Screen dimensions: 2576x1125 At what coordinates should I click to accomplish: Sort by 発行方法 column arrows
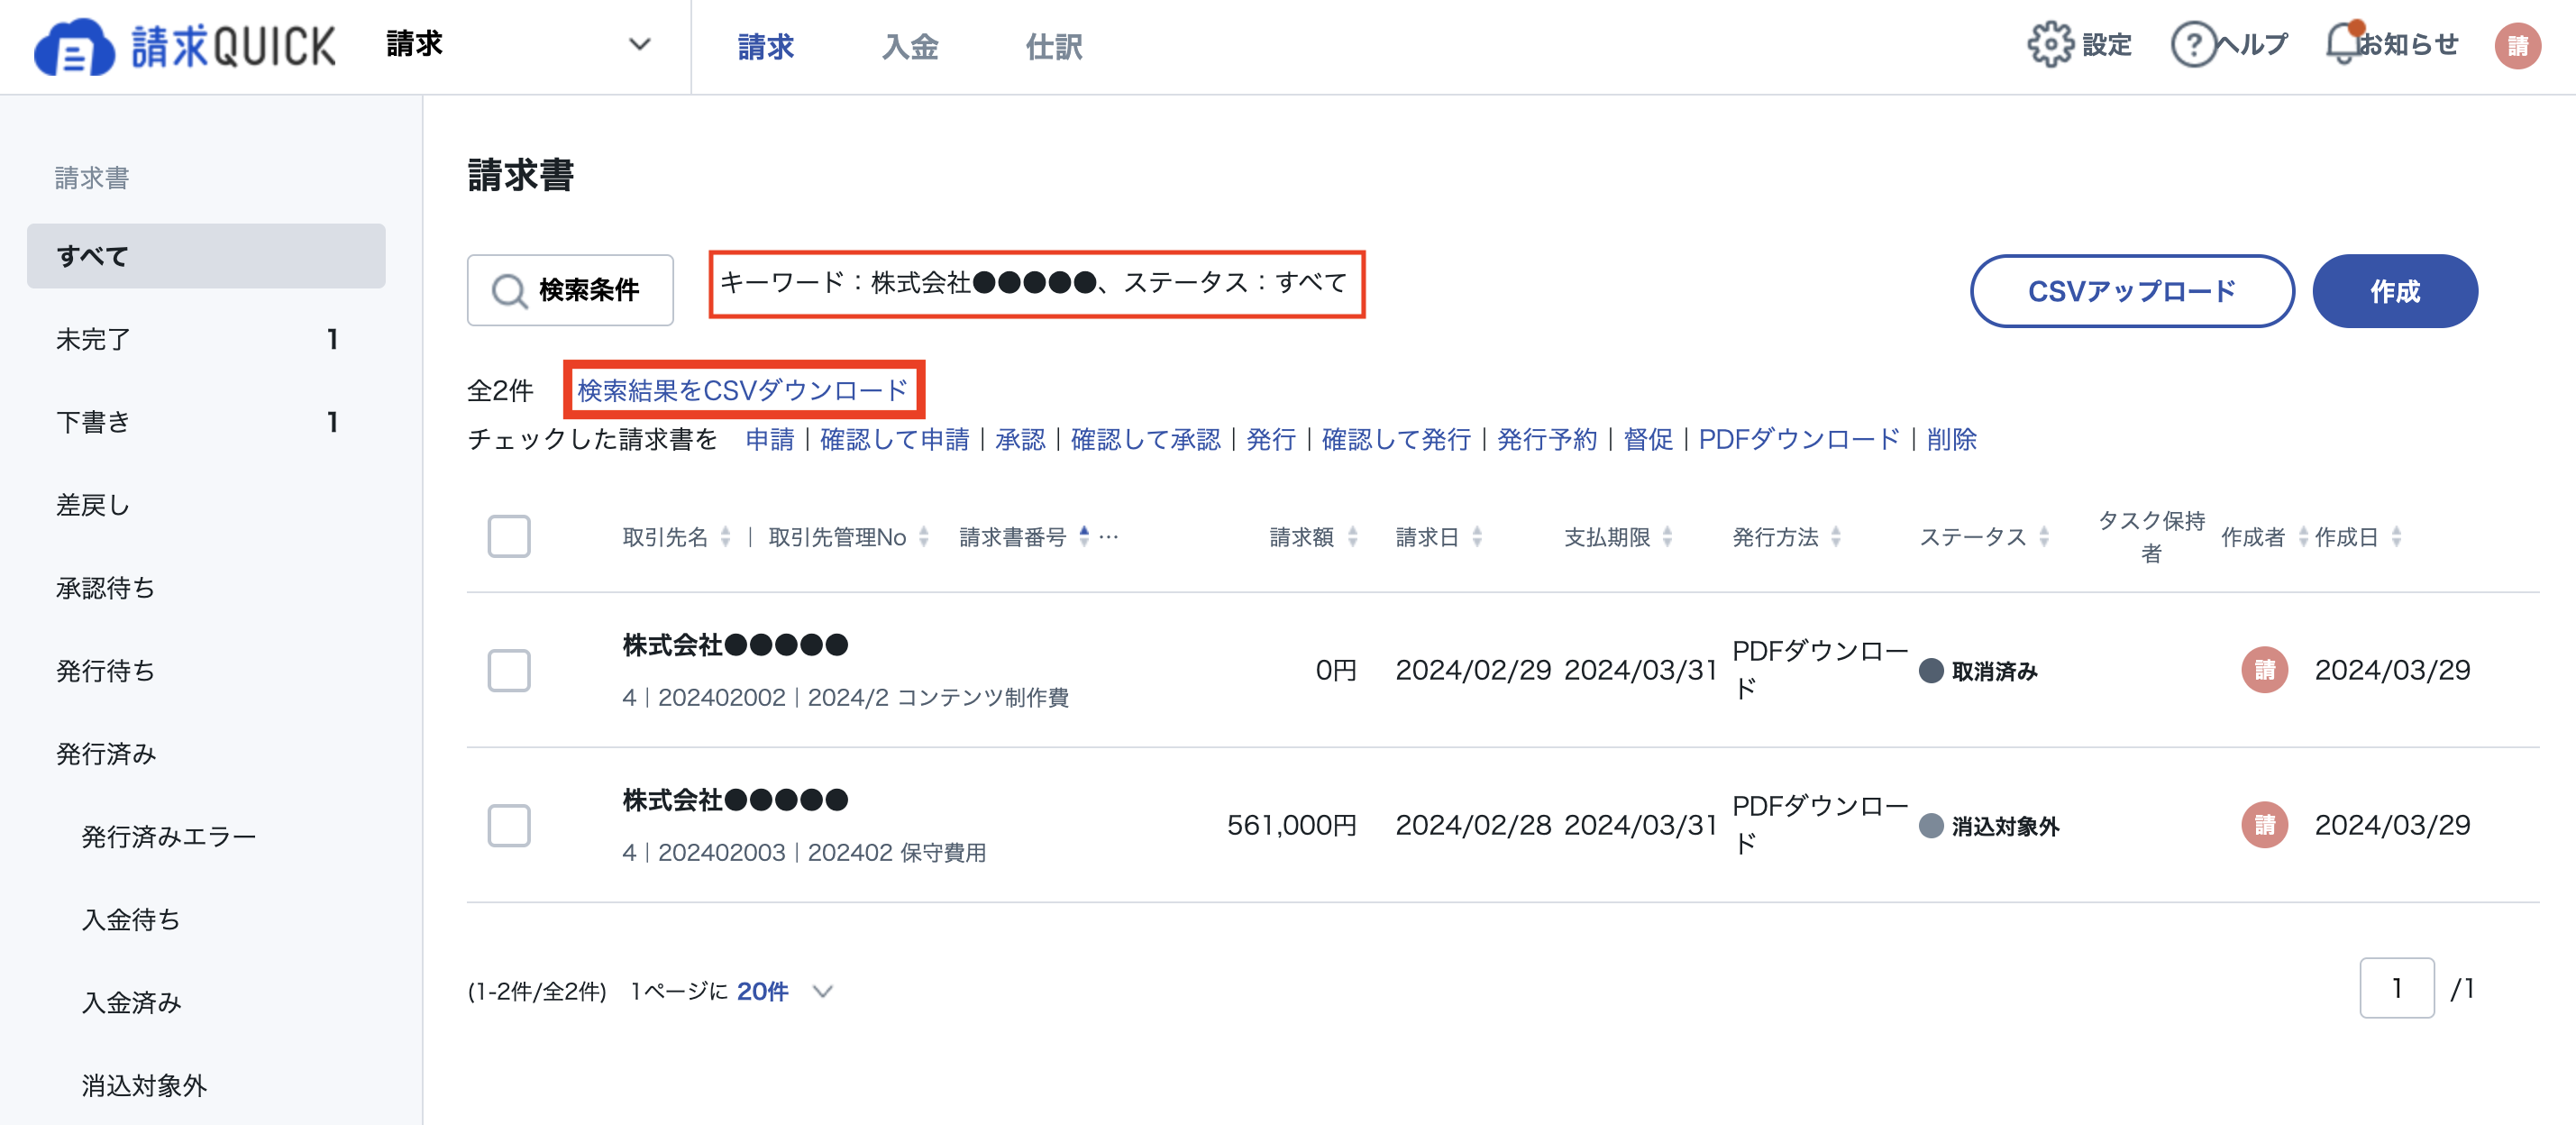click(1836, 537)
